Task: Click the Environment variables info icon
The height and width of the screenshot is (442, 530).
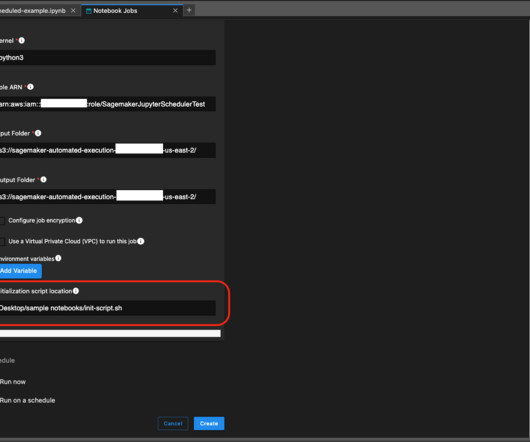Action: pyautogui.click(x=58, y=258)
